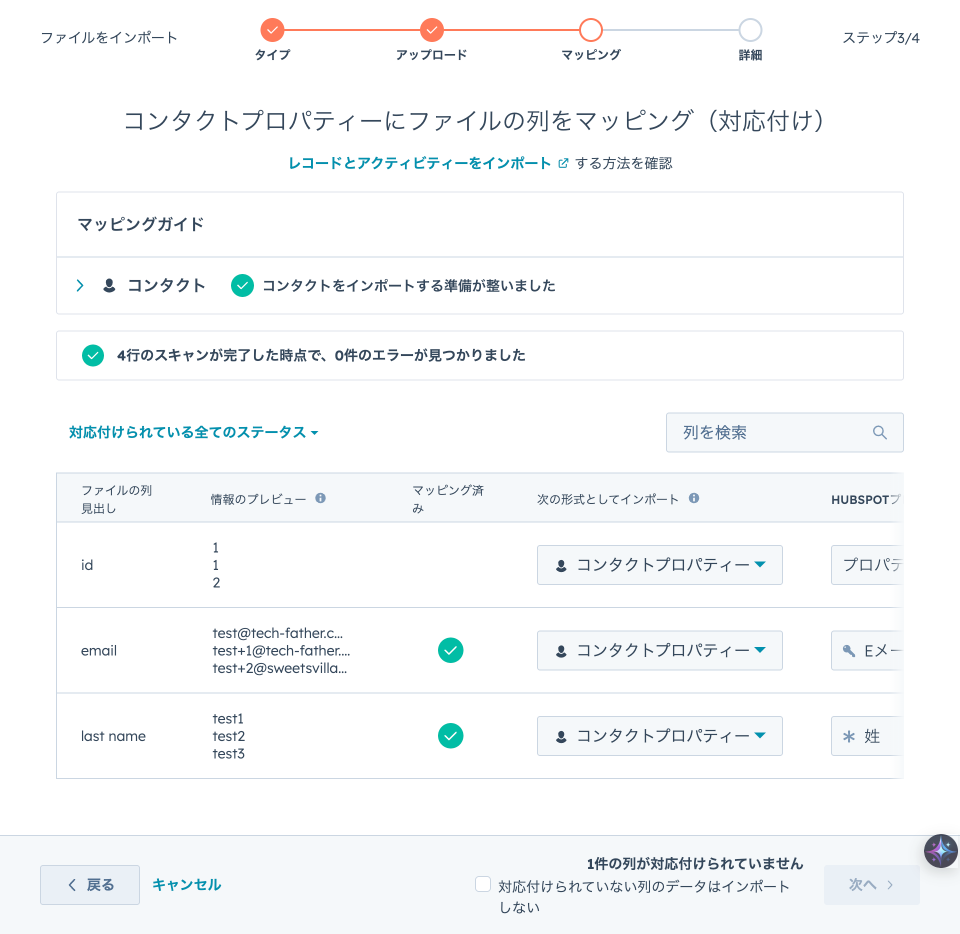
Task: Click the asterisk icon in the 姓 property field
Action: (x=849, y=736)
